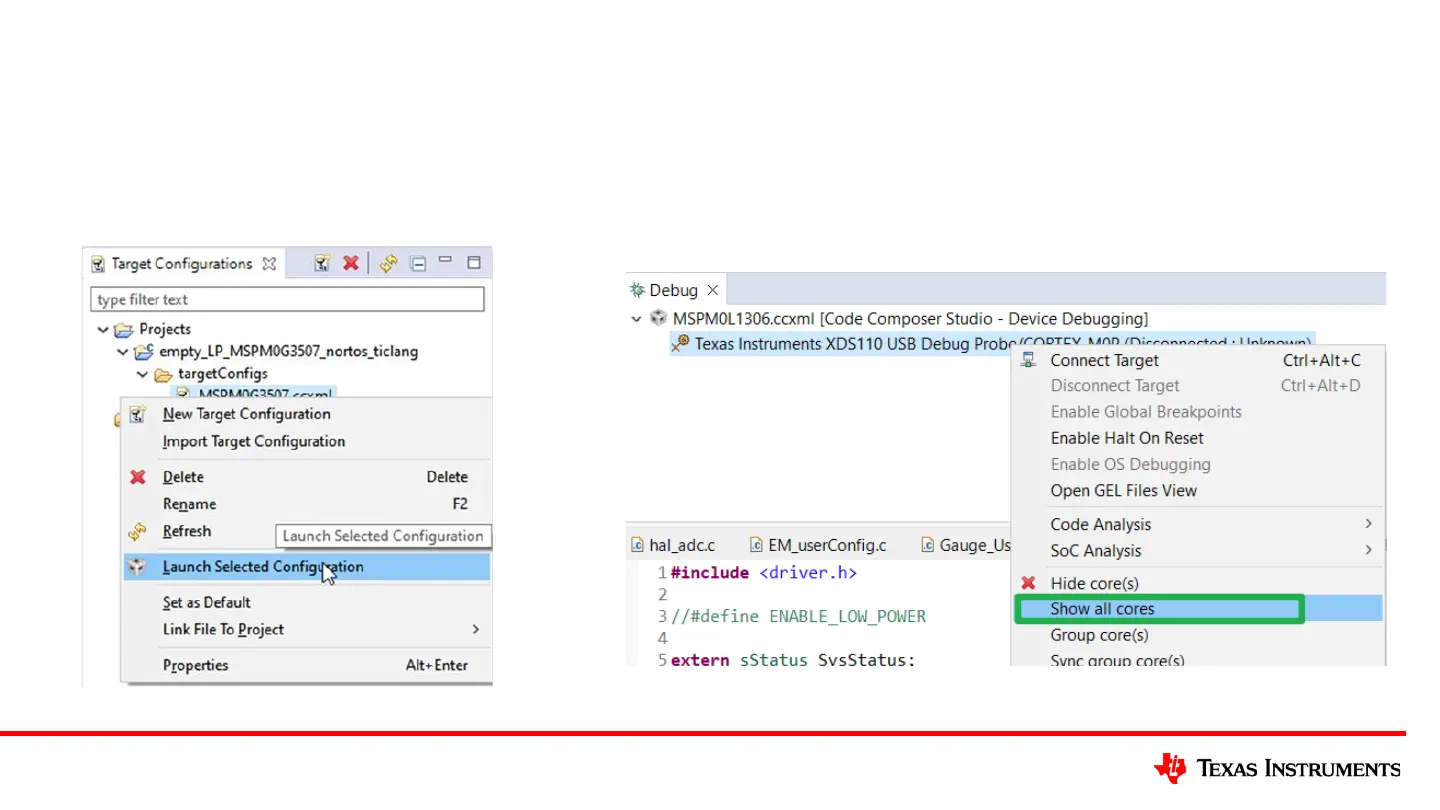1440x810 pixels.
Task: Close the Debug tab
Action: pyautogui.click(x=713, y=290)
